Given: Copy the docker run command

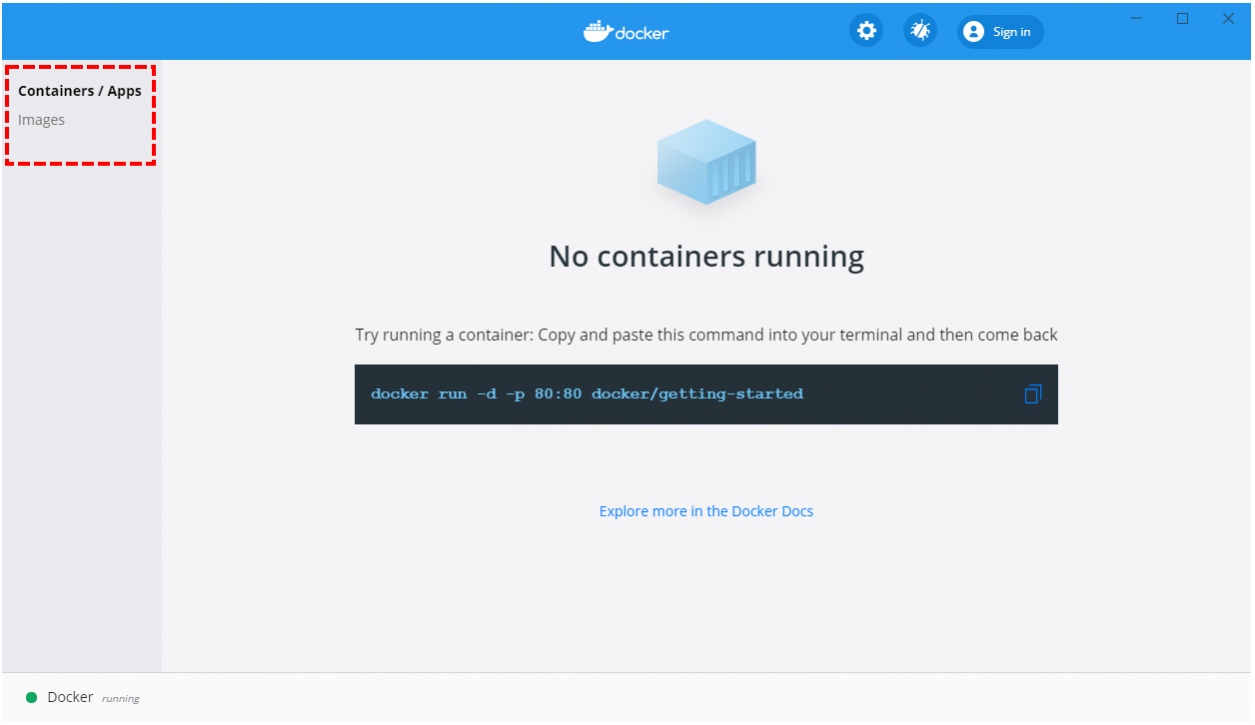Looking at the screenshot, I should click(1033, 394).
